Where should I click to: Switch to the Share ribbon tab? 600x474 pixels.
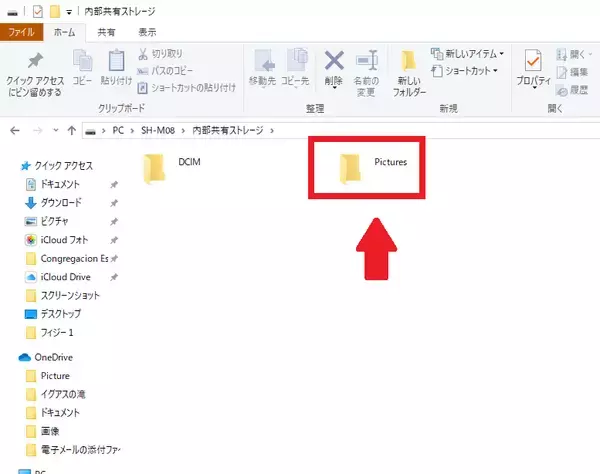coord(106,32)
